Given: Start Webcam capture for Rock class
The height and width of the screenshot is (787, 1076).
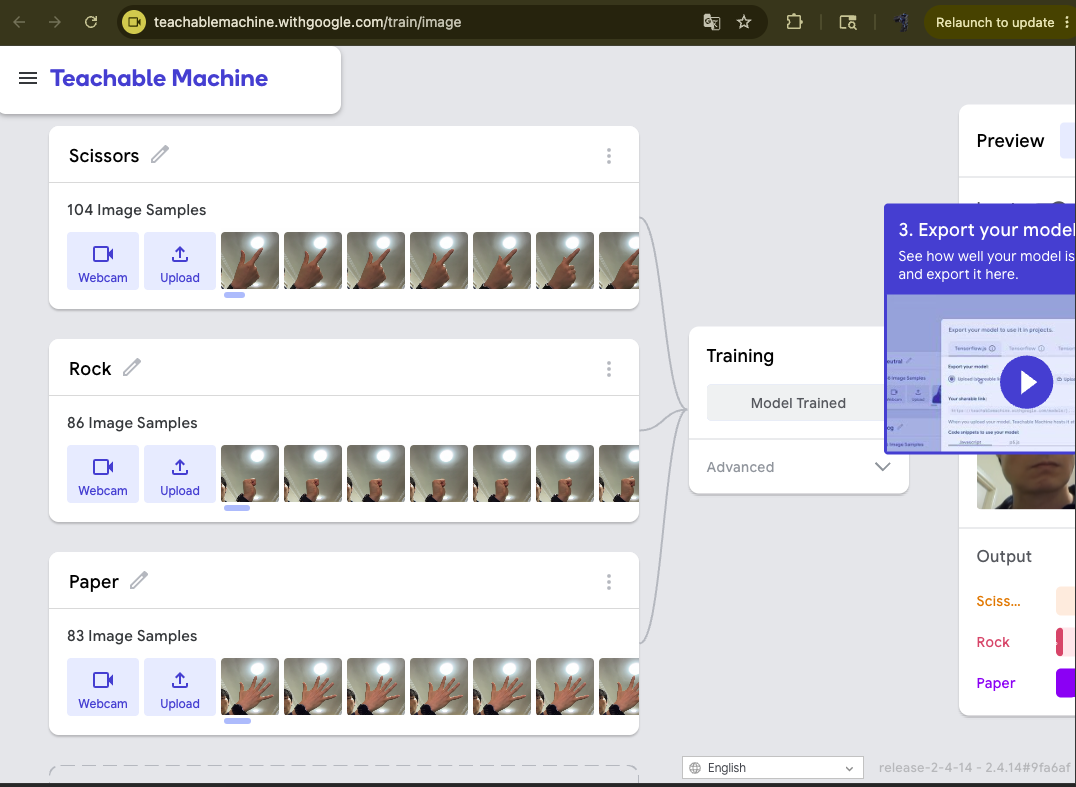Looking at the screenshot, I should point(103,473).
